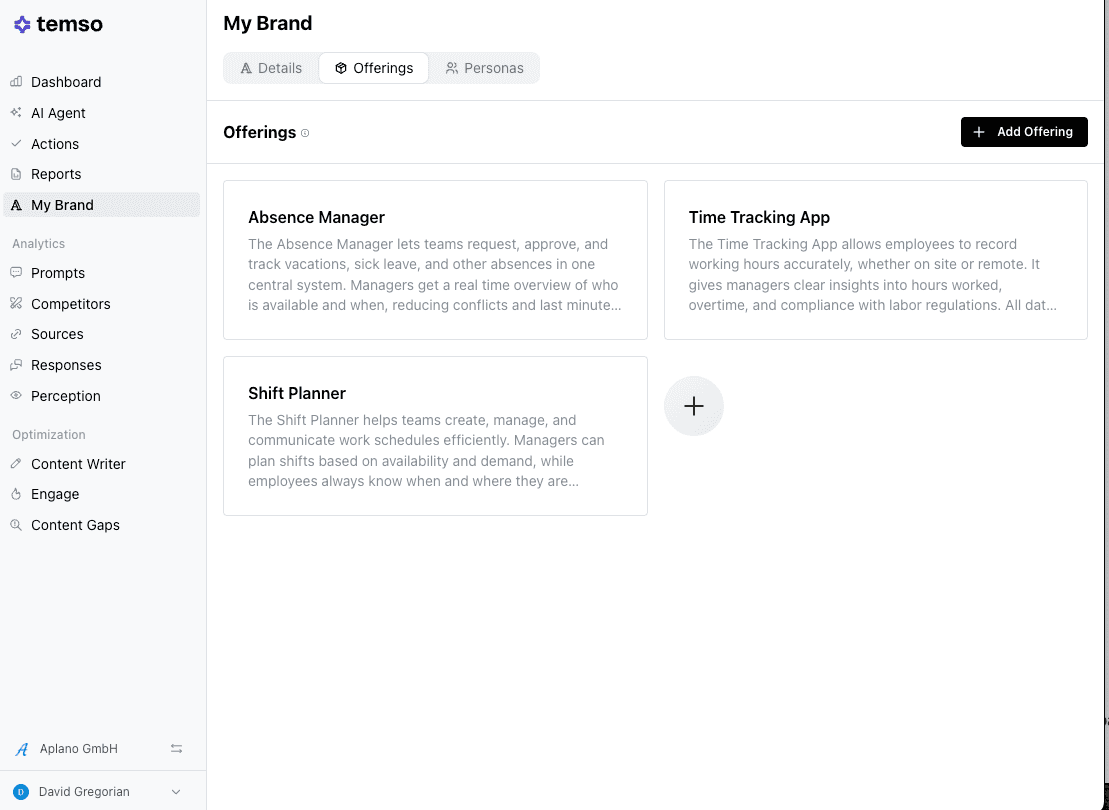The height and width of the screenshot is (810, 1109).
Task: Switch workspace using the Aplano GmbH swap arrows
Action: click(176, 749)
